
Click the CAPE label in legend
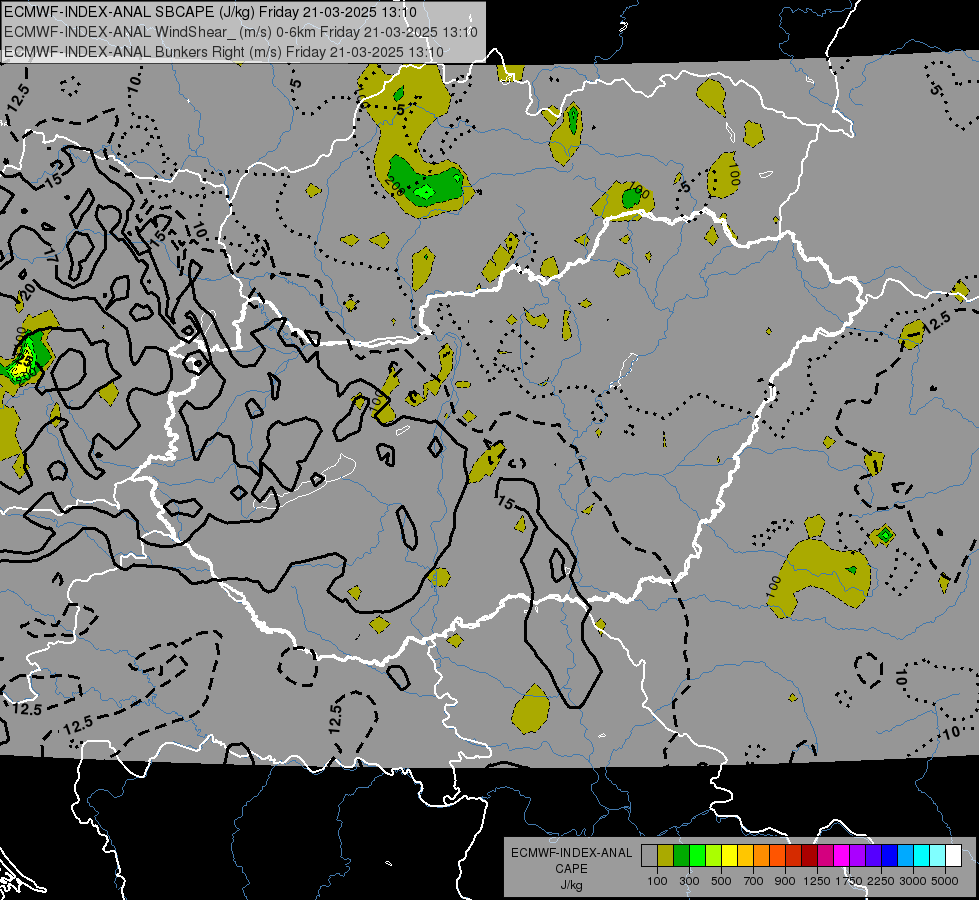coord(571,869)
